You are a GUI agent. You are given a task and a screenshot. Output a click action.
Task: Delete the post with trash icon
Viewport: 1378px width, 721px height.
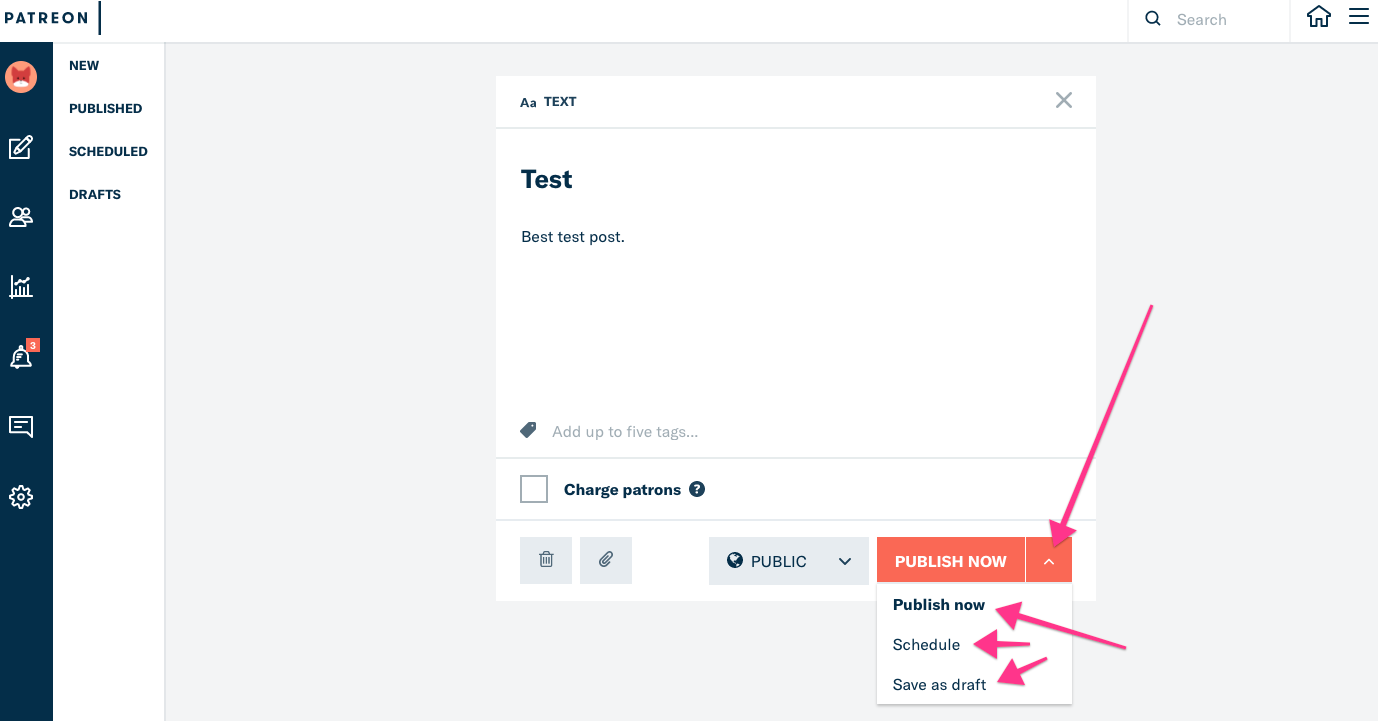(x=546, y=560)
